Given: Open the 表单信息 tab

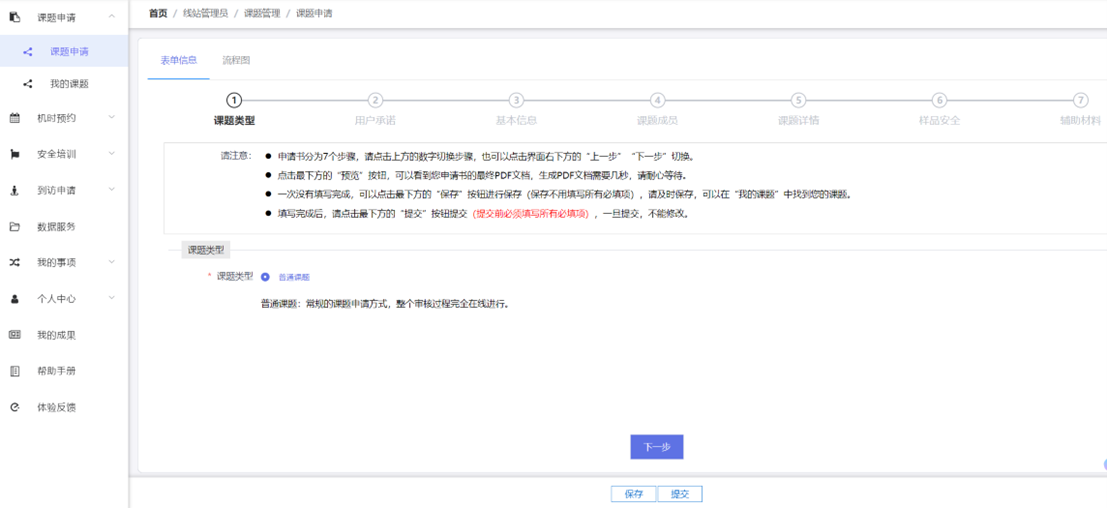Looking at the screenshot, I should coord(179,60).
